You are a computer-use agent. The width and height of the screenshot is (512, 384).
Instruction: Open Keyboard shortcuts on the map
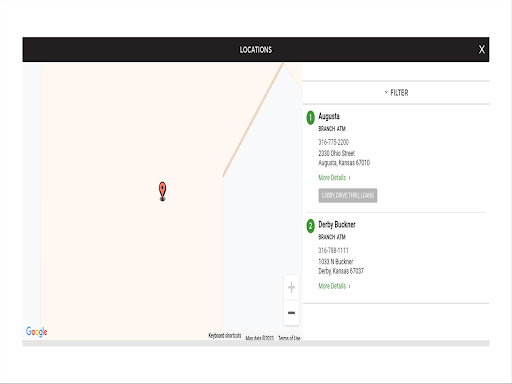click(225, 335)
